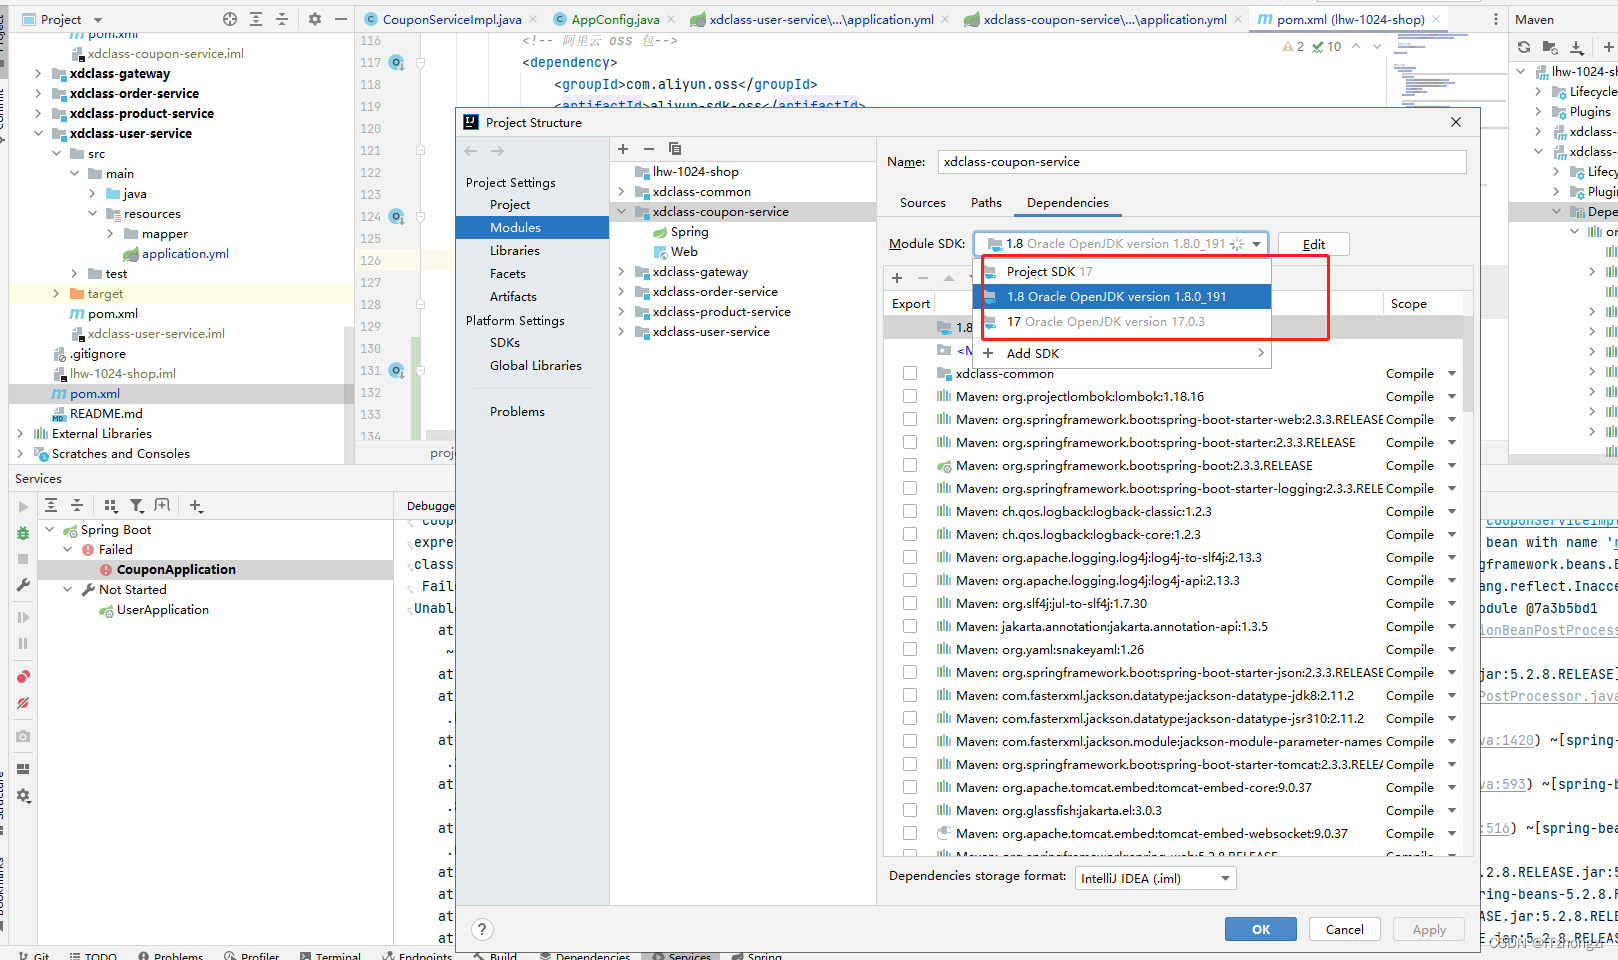Click the module Name input field
Screen dimensions: 1618x960
(1202, 162)
